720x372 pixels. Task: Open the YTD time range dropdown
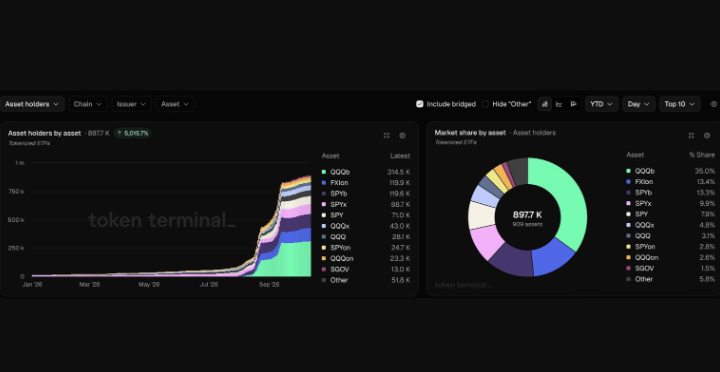coord(602,104)
